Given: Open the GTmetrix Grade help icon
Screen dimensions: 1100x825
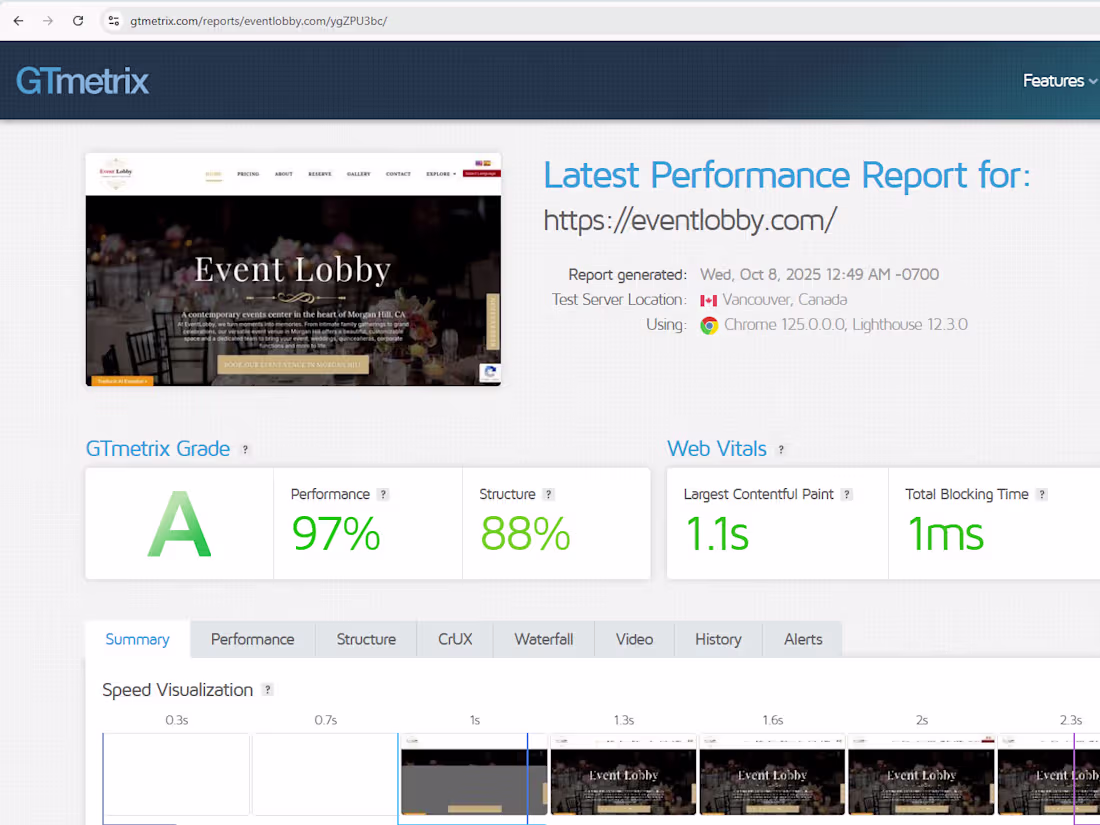Looking at the screenshot, I should pyautogui.click(x=245, y=450).
